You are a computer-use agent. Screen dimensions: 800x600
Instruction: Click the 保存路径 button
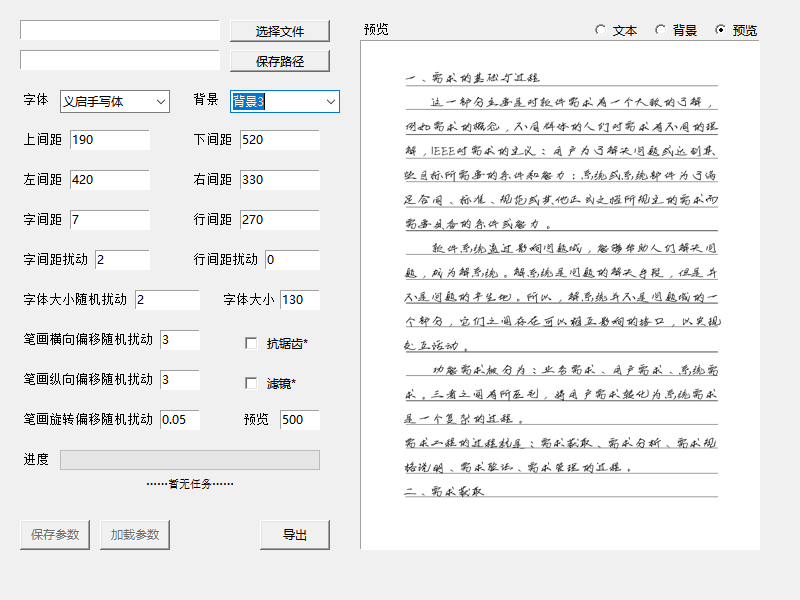point(279,61)
